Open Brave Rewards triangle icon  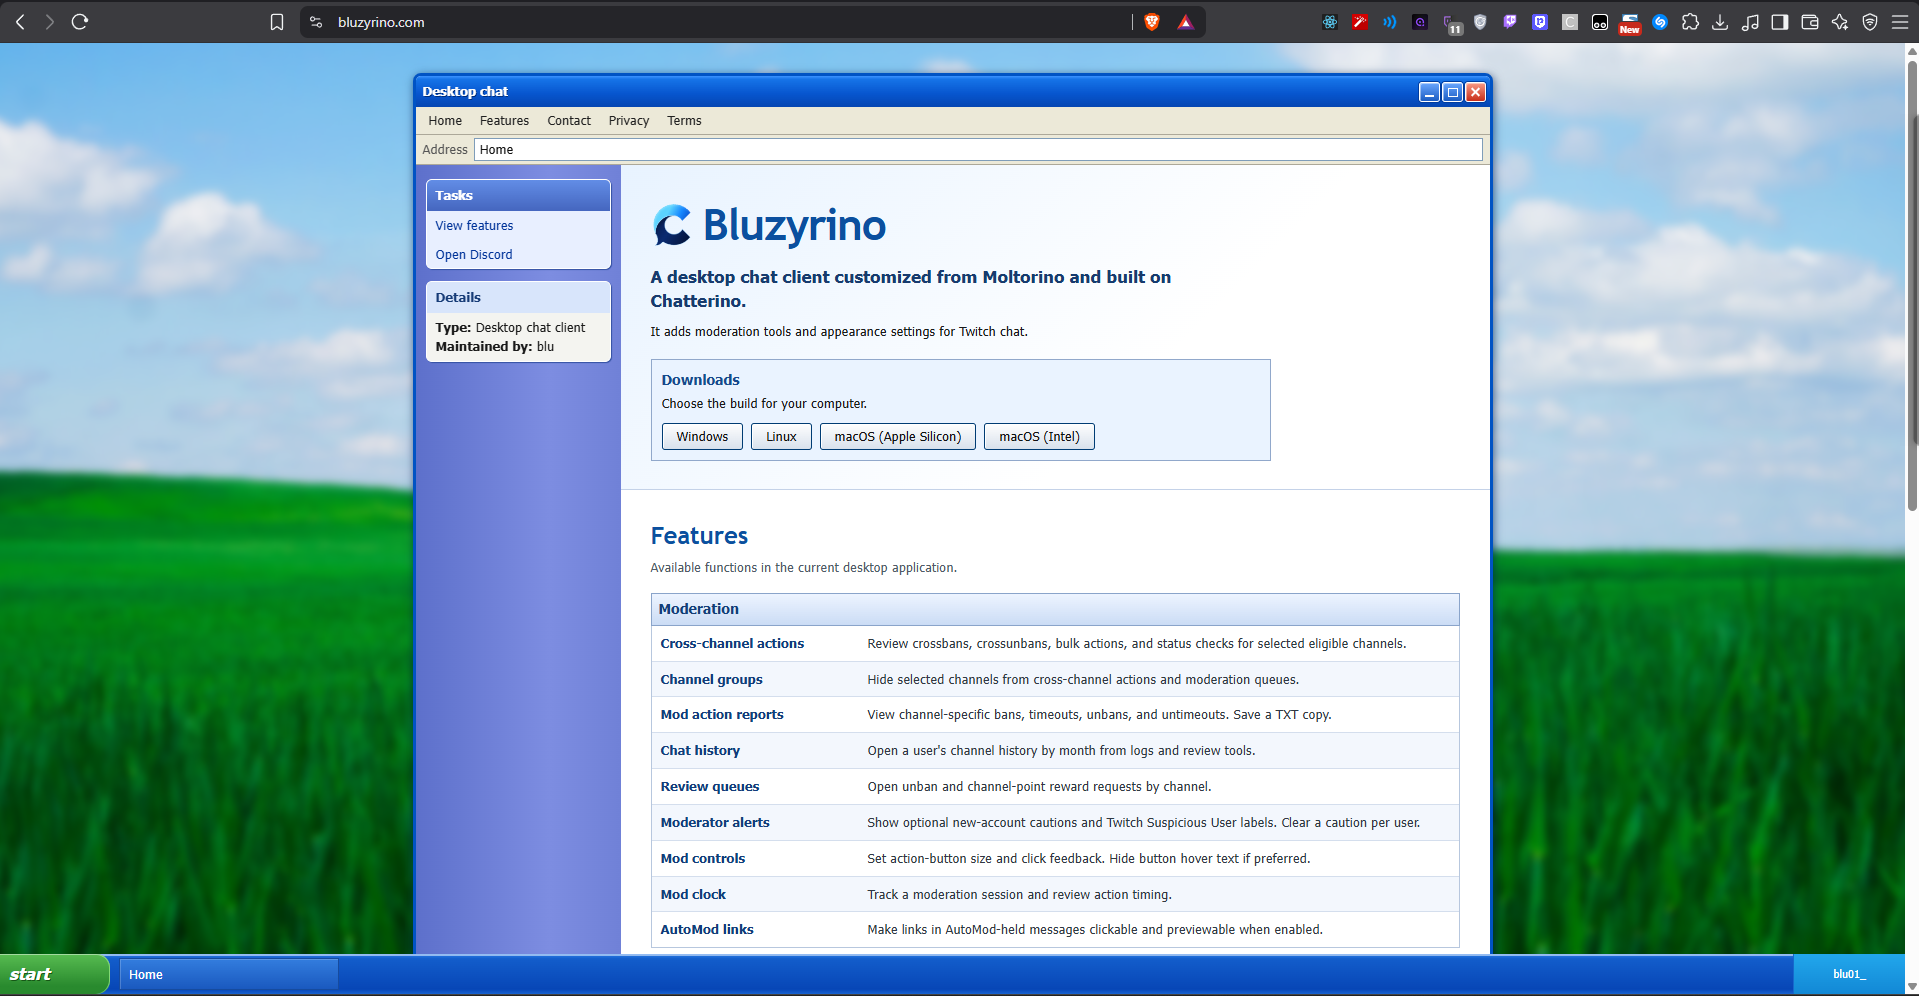(x=1185, y=22)
